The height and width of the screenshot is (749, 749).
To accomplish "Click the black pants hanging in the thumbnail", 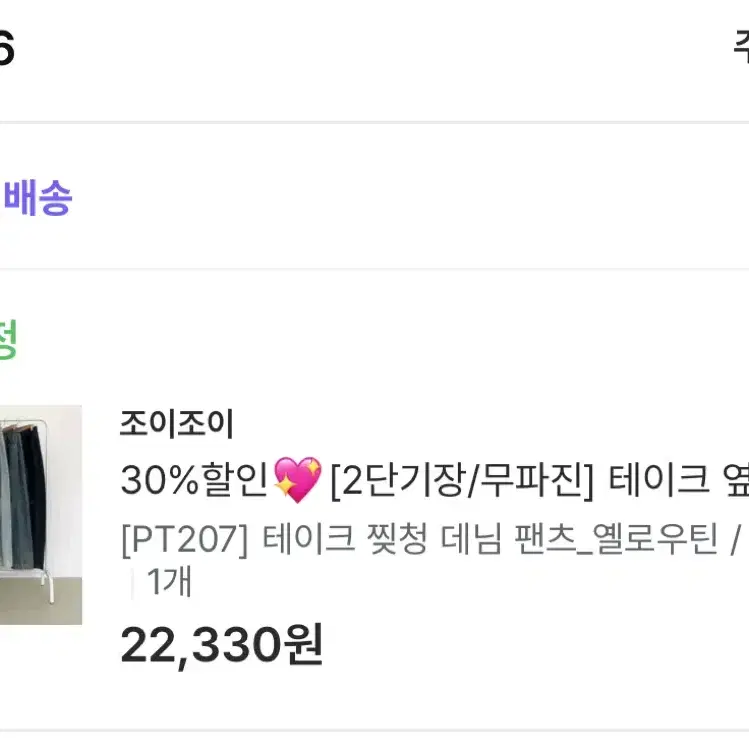I will click(34, 497).
